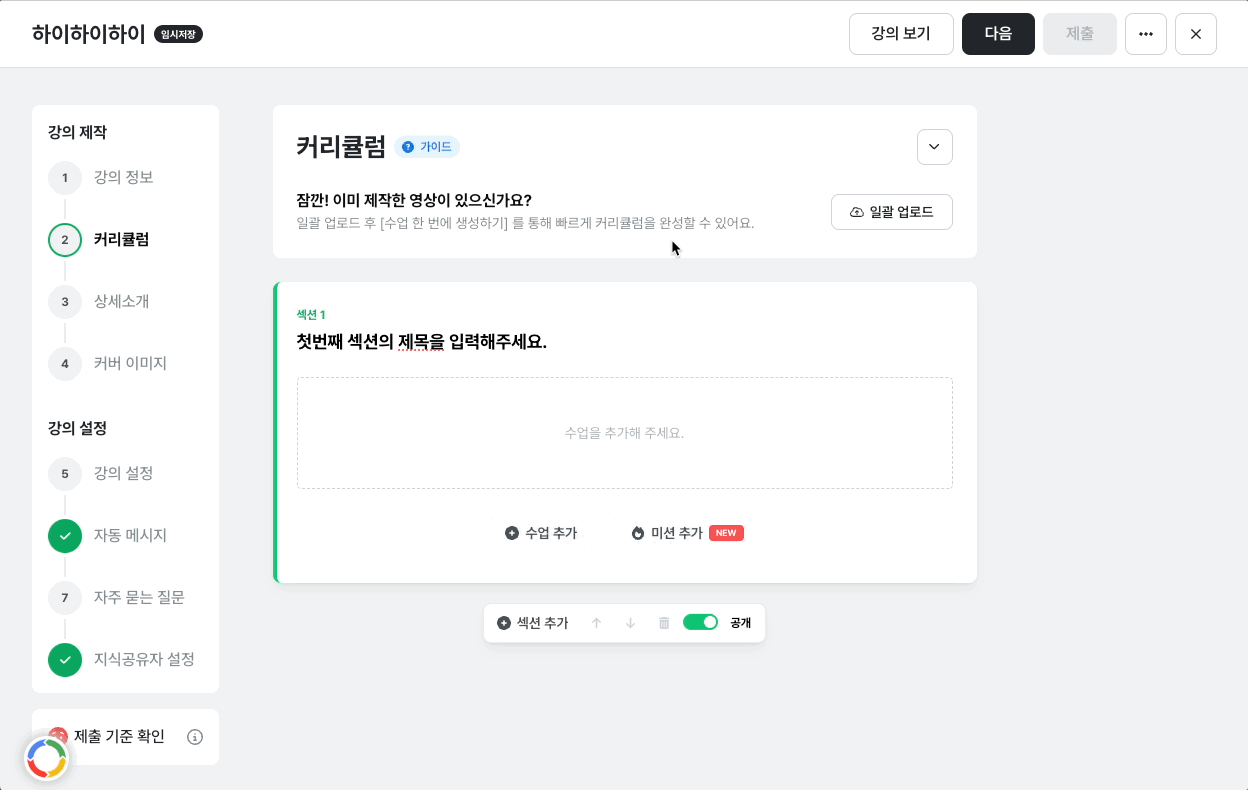Click the 수업 추가 plus button
Viewport: 1248px width, 790px height.
(541, 533)
